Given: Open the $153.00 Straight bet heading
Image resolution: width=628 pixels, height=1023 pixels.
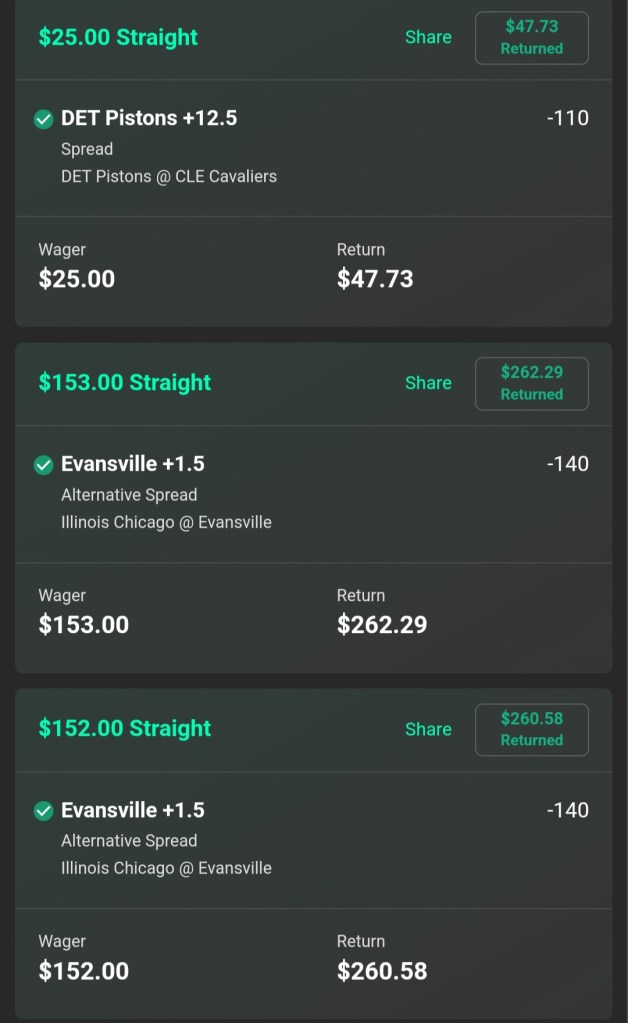Looking at the screenshot, I should (x=125, y=383).
